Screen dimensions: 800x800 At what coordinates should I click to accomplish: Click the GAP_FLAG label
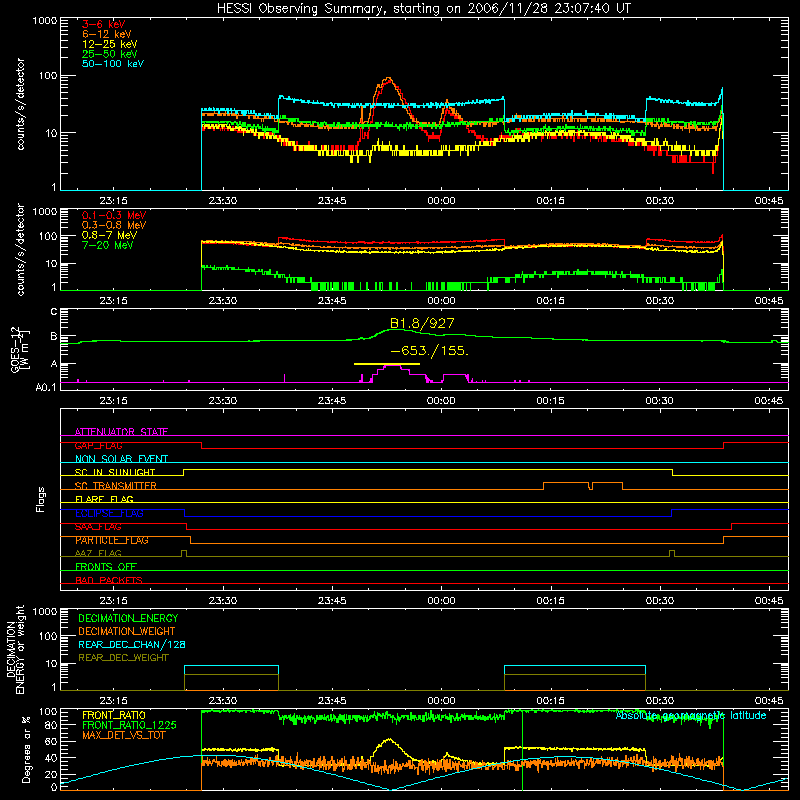tap(98, 445)
